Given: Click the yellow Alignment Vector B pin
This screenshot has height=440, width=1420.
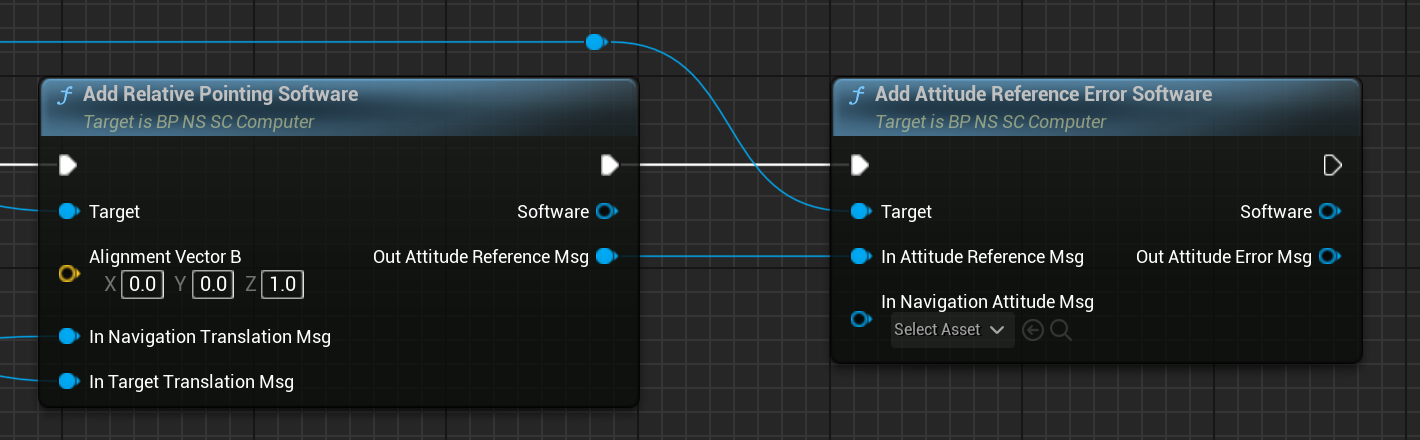Looking at the screenshot, I should click(68, 272).
